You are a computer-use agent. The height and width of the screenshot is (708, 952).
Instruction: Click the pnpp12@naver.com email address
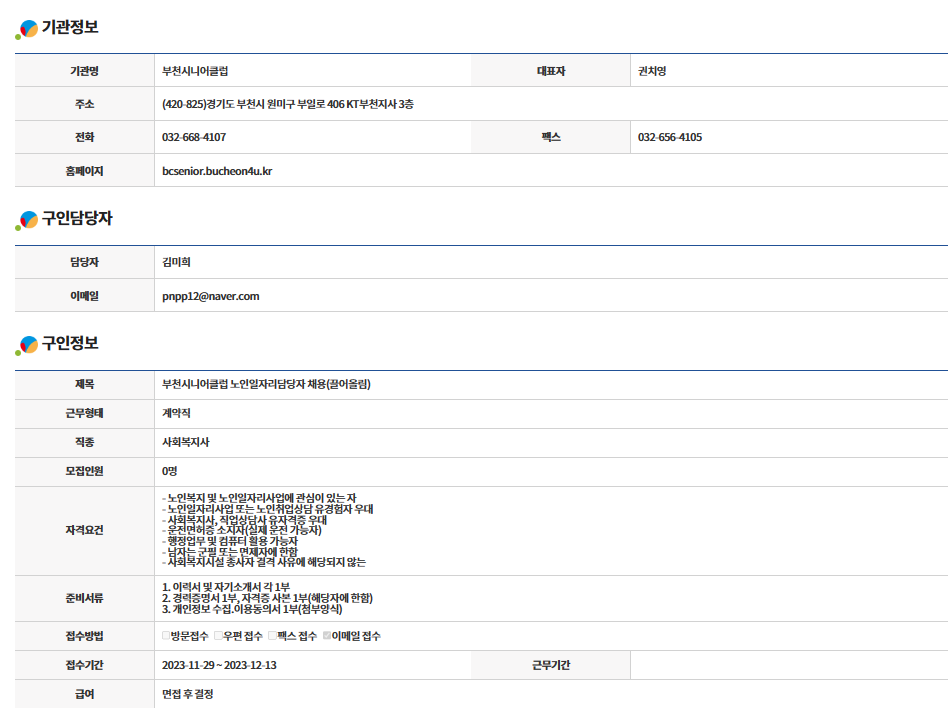tap(210, 296)
